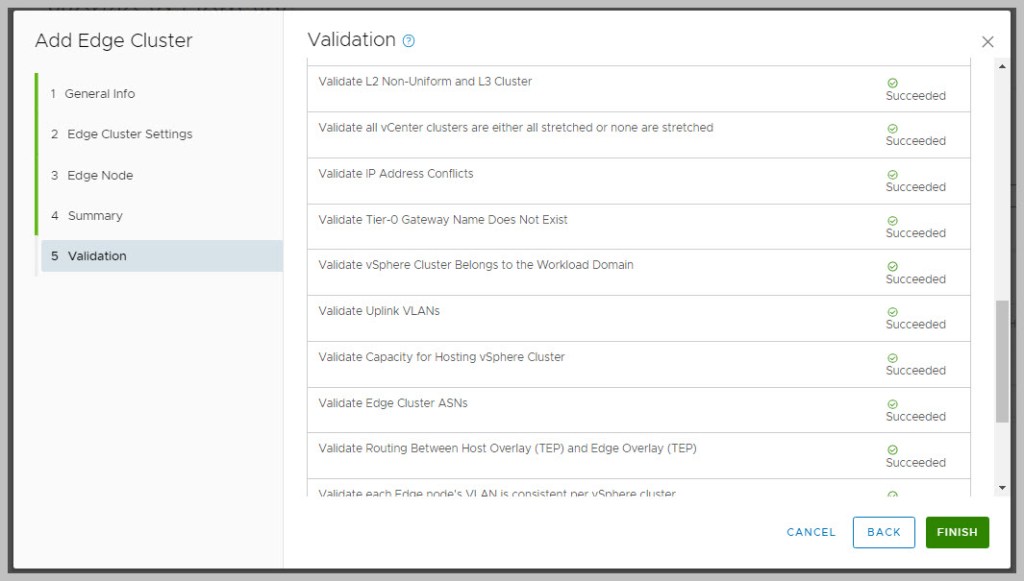The image size is (1024, 581).
Task: Select the Validation step in sidebar
Action: point(96,256)
